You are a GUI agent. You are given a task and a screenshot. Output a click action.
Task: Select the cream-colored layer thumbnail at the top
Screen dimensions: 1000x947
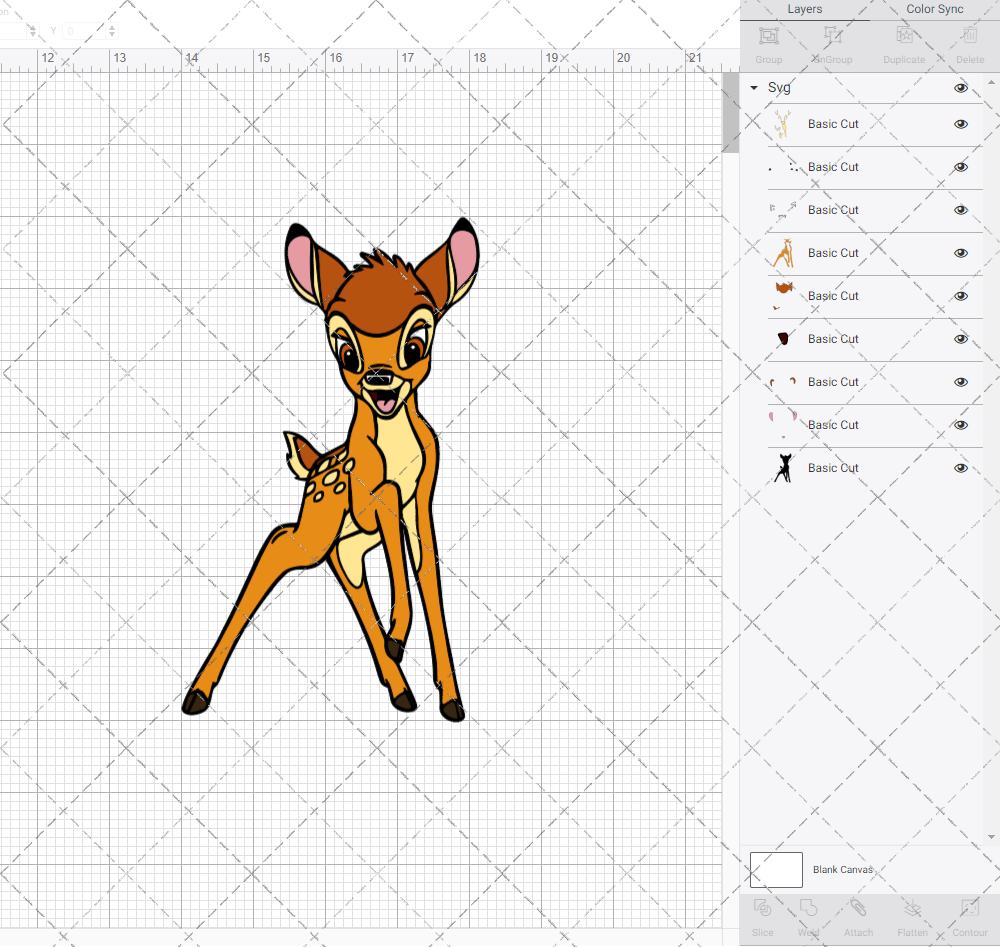tap(783, 124)
